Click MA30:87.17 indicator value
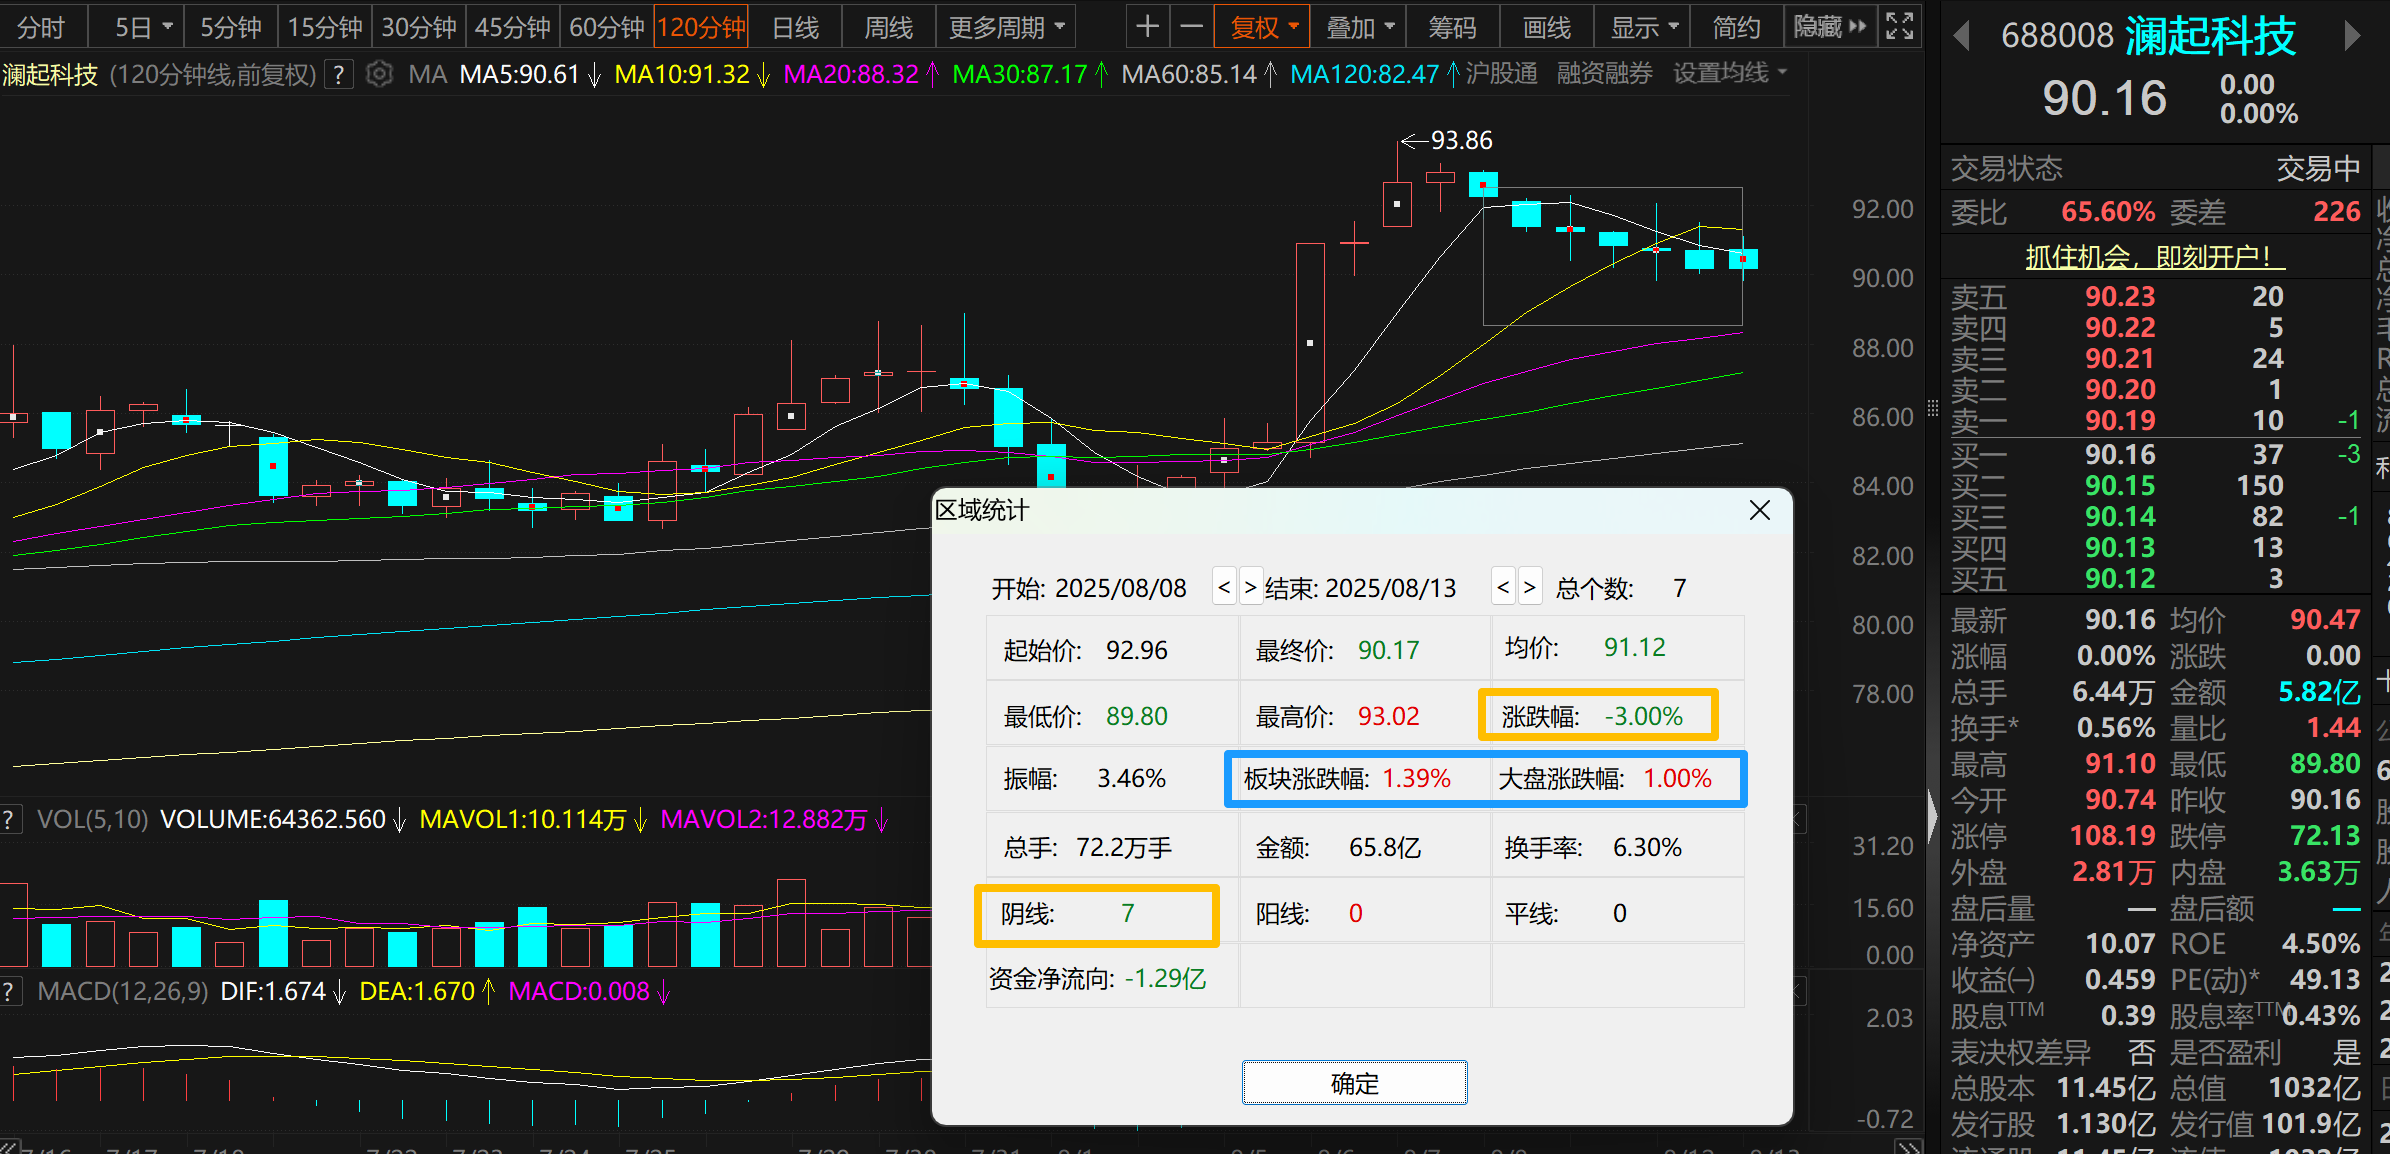The width and height of the screenshot is (2390, 1154). click(x=1030, y=74)
